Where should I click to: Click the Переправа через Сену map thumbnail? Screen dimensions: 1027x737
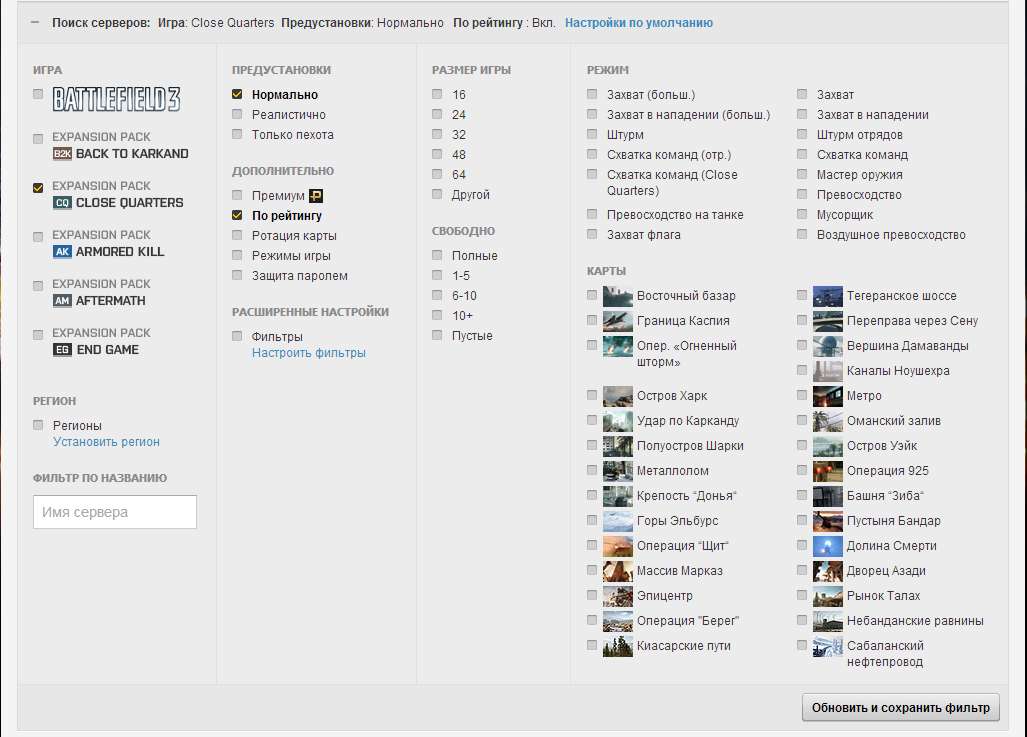(x=827, y=321)
